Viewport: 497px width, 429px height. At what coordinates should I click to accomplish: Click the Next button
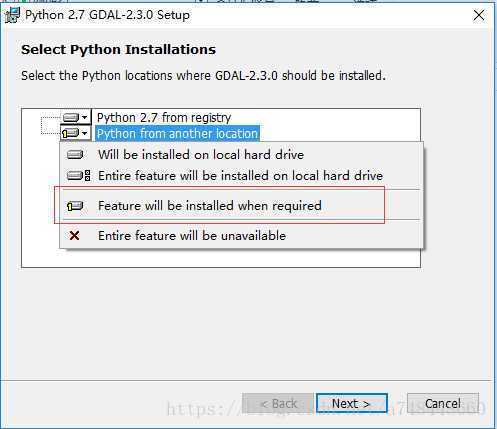[x=352, y=403]
